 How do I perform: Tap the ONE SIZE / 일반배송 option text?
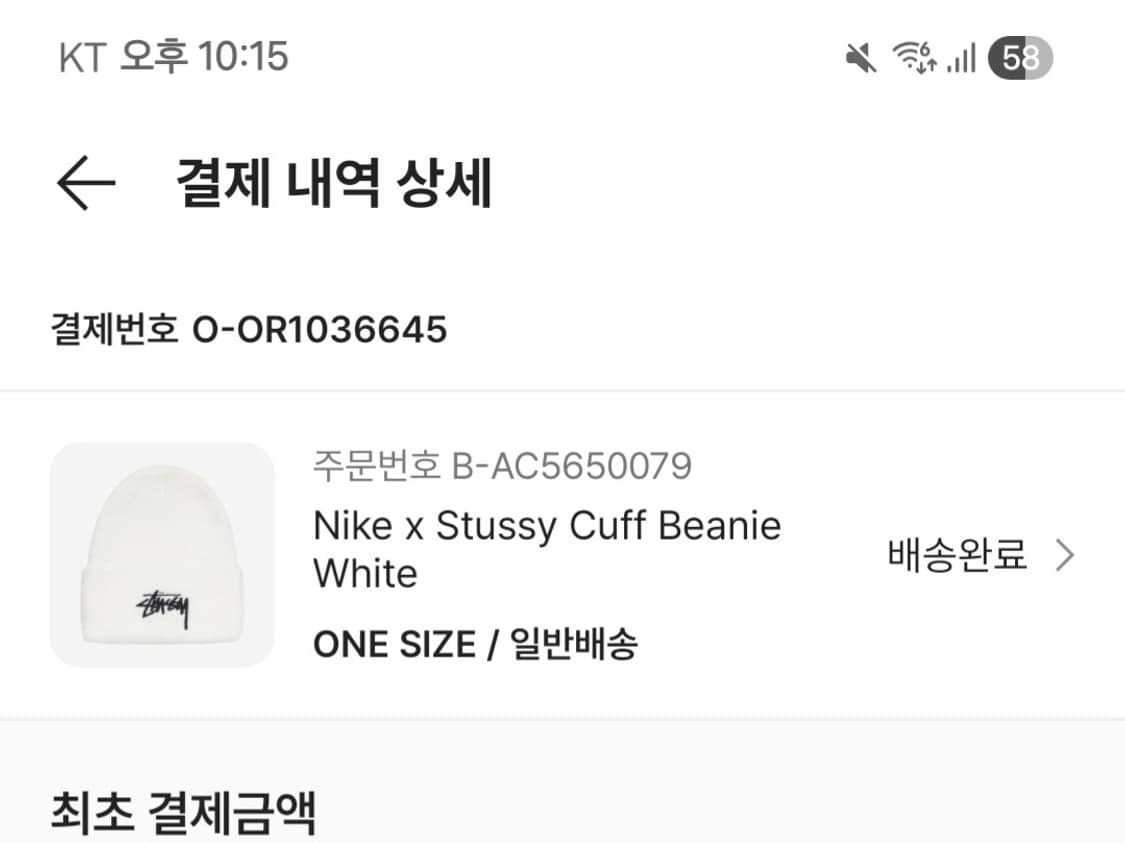(x=477, y=644)
